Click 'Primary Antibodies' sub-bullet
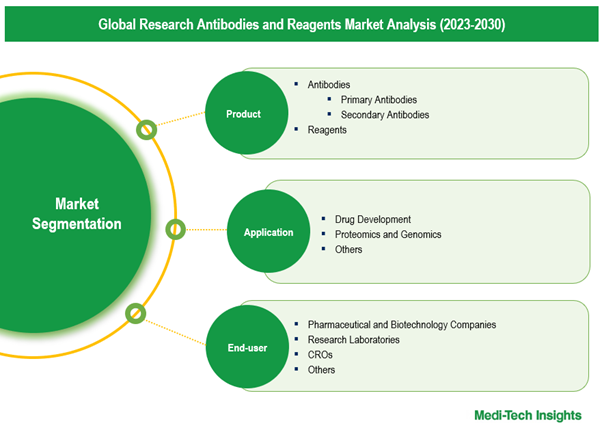This screenshot has width=602, height=428. [379, 100]
